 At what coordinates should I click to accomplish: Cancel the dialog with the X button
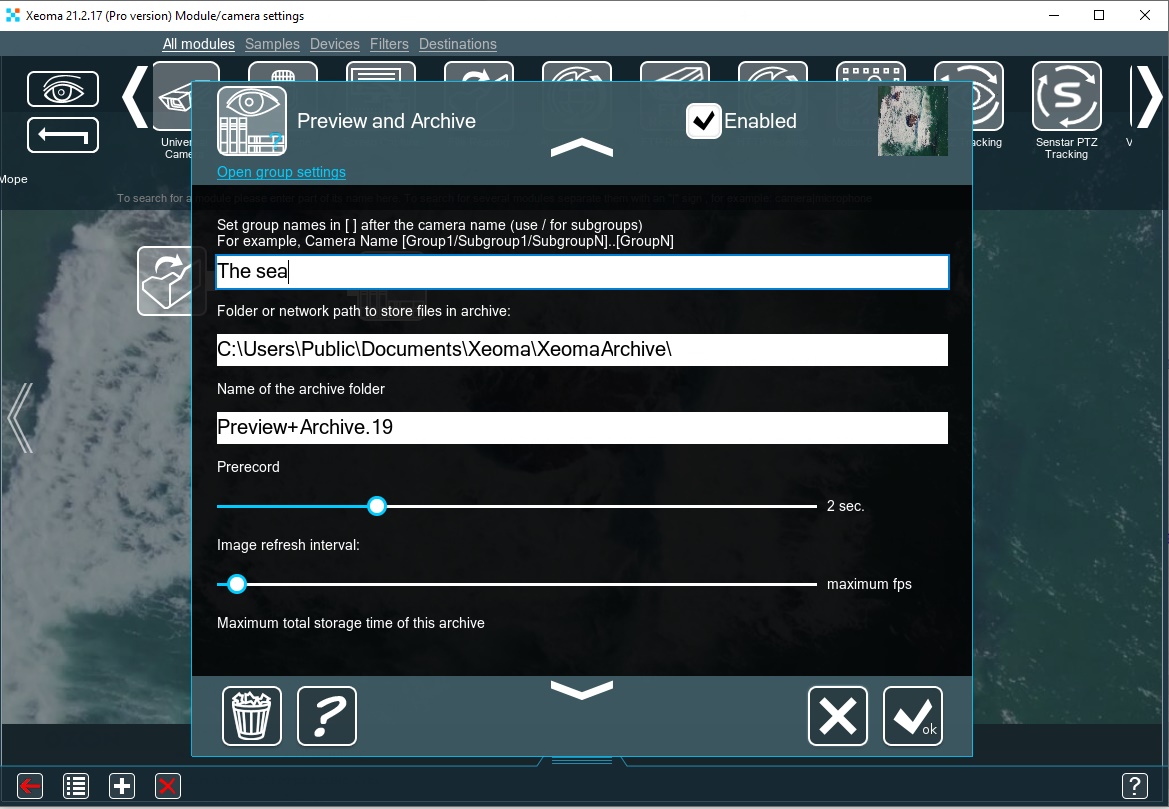click(x=838, y=716)
